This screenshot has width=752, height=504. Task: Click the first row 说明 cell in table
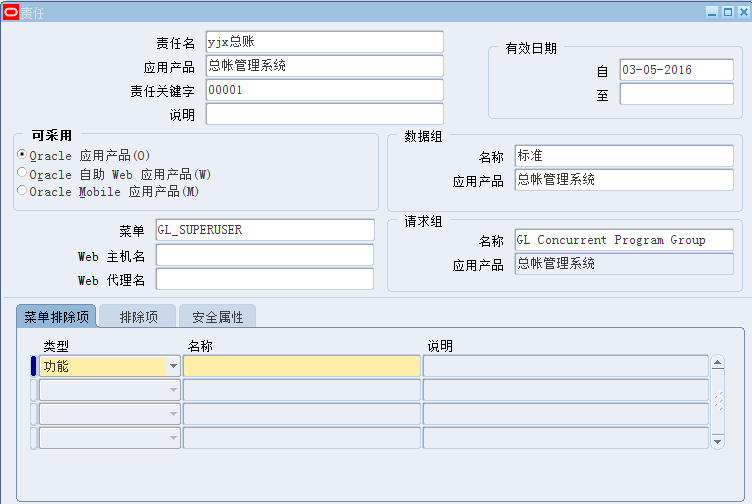566,366
